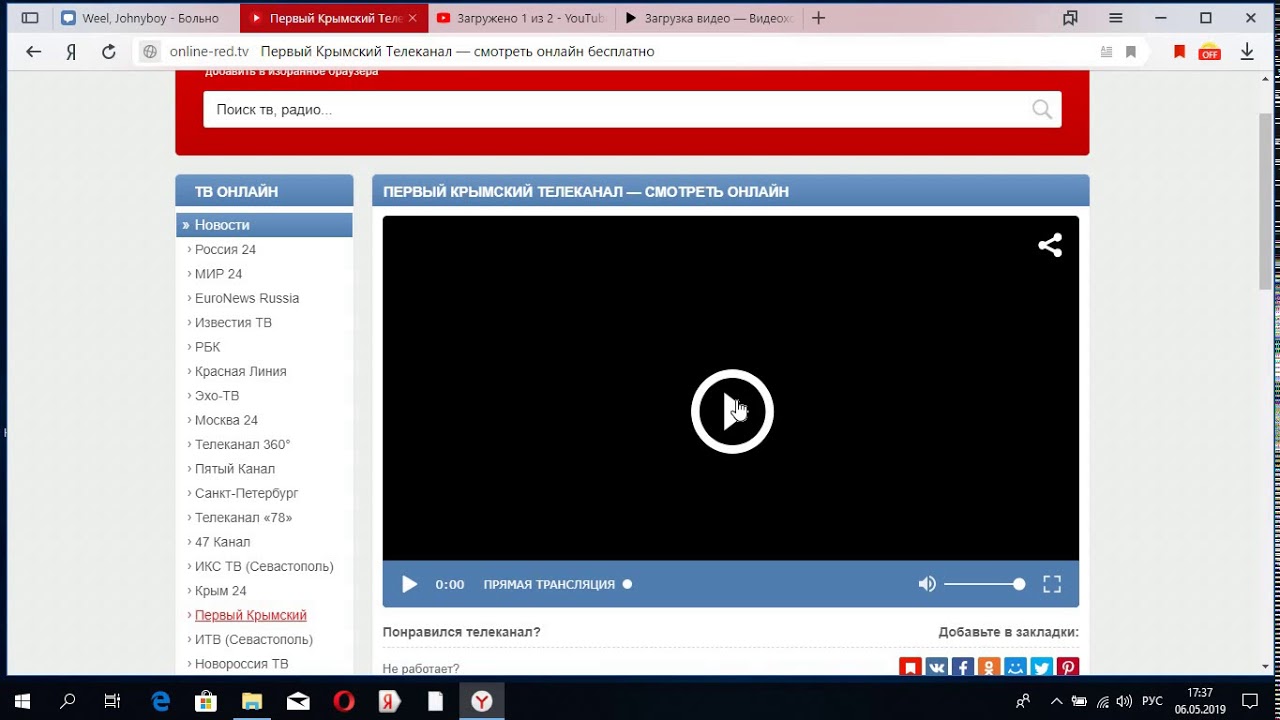Open Opera browser from the taskbar

point(343,701)
